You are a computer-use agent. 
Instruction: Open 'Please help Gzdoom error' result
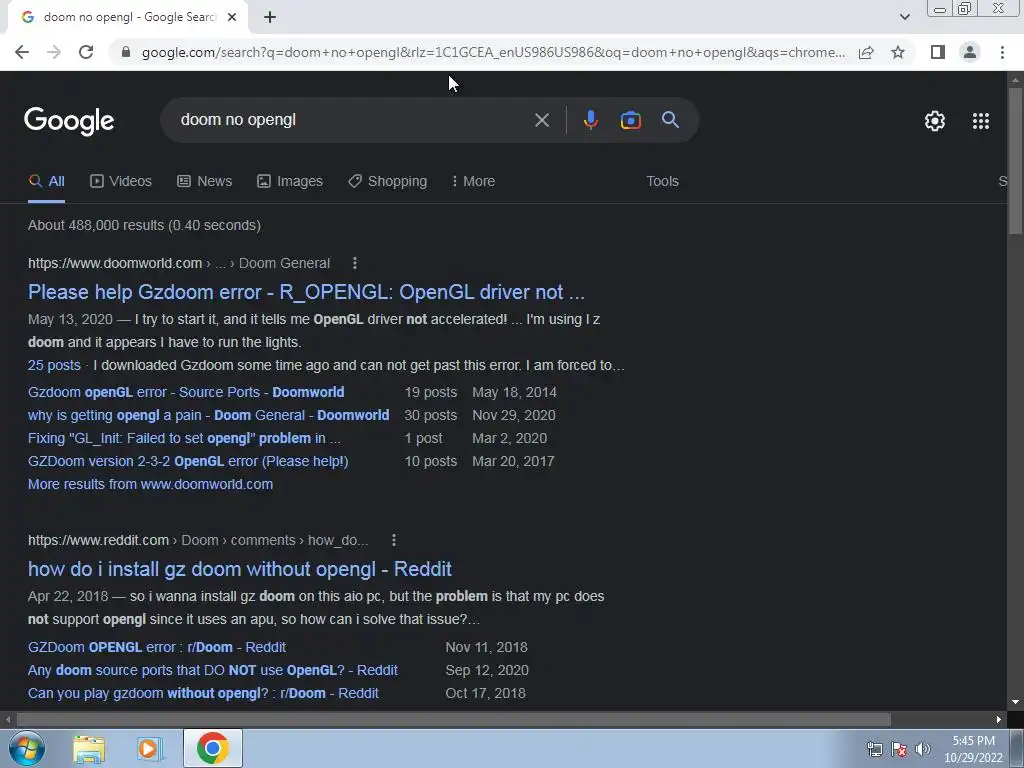pyautogui.click(x=306, y=292)
